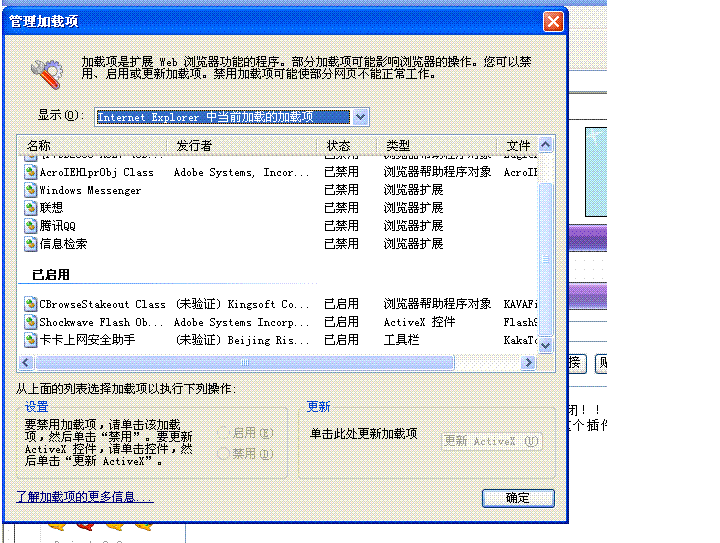Click the horizontal scroll right arrow
This screenshot has width=720, height=543.
point(529,363)
